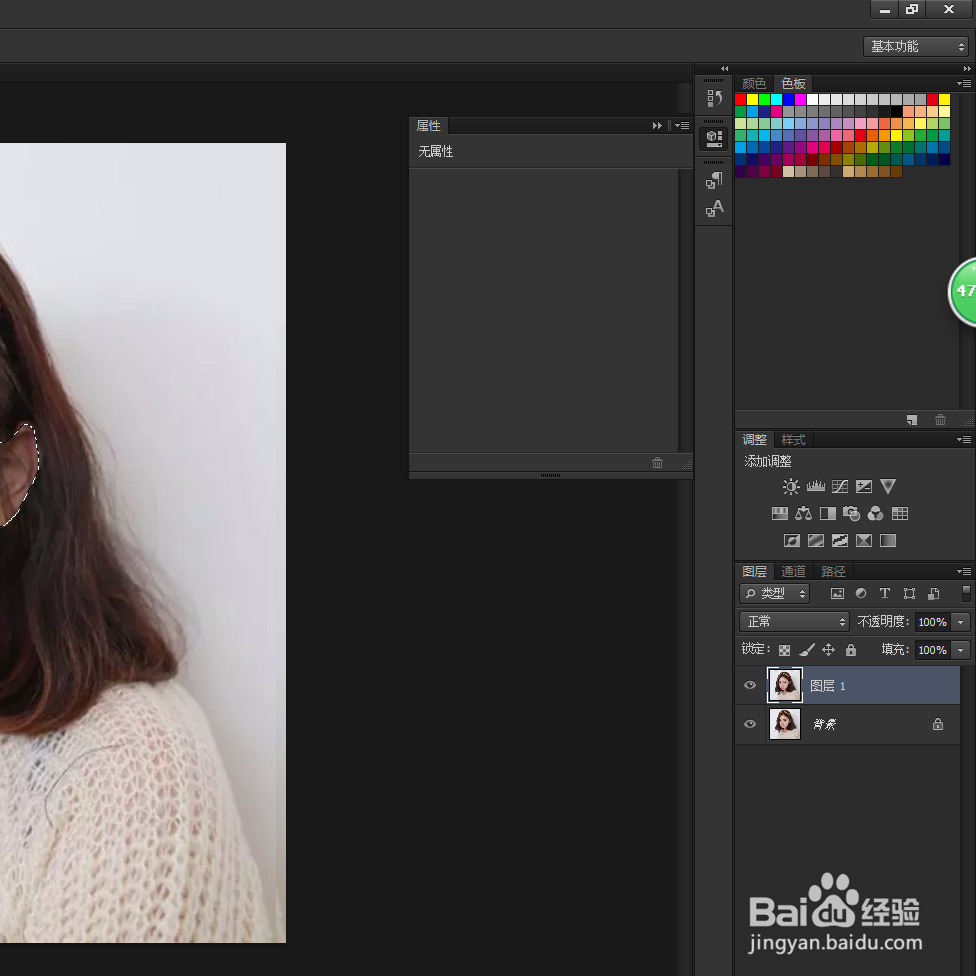Enable filter for smart objects
976x976 pixels.
(934, 594)
